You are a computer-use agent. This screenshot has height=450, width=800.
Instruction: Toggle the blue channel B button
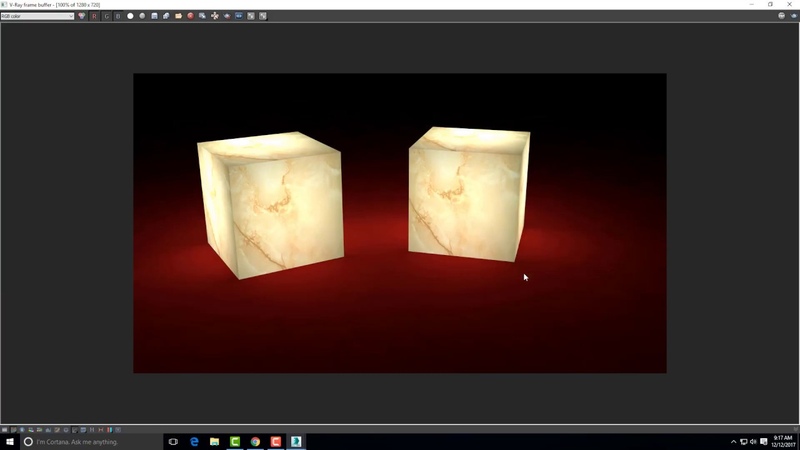click(x=118, y=16)
